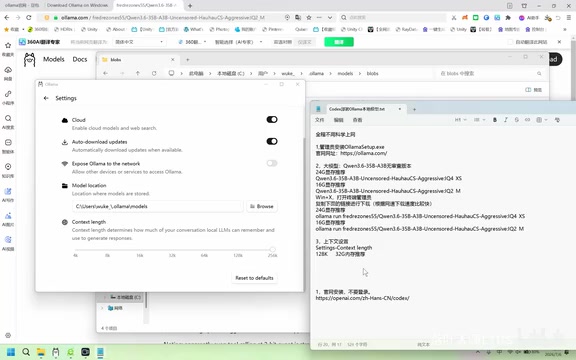Viewport: 576px width, 360px height.
Task: Open taskbar search icon
Action: [x=26, y=352]
